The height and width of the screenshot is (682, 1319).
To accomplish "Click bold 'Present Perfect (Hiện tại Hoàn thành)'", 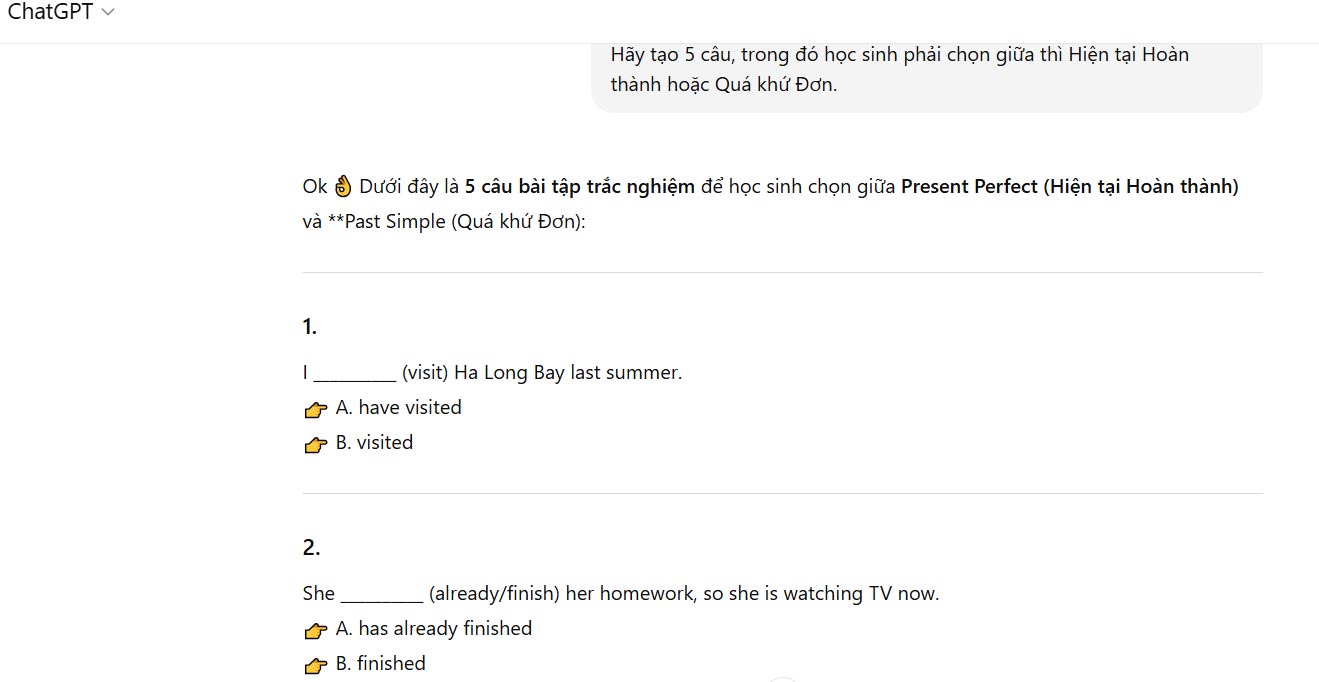I will [1069, 187].
